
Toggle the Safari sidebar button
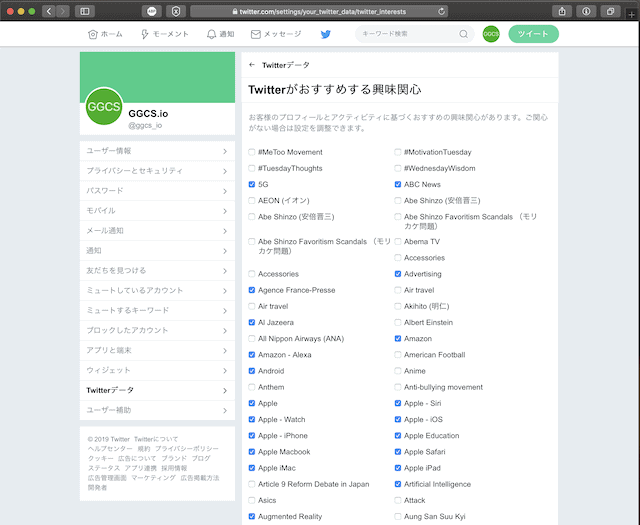(85, 11)
